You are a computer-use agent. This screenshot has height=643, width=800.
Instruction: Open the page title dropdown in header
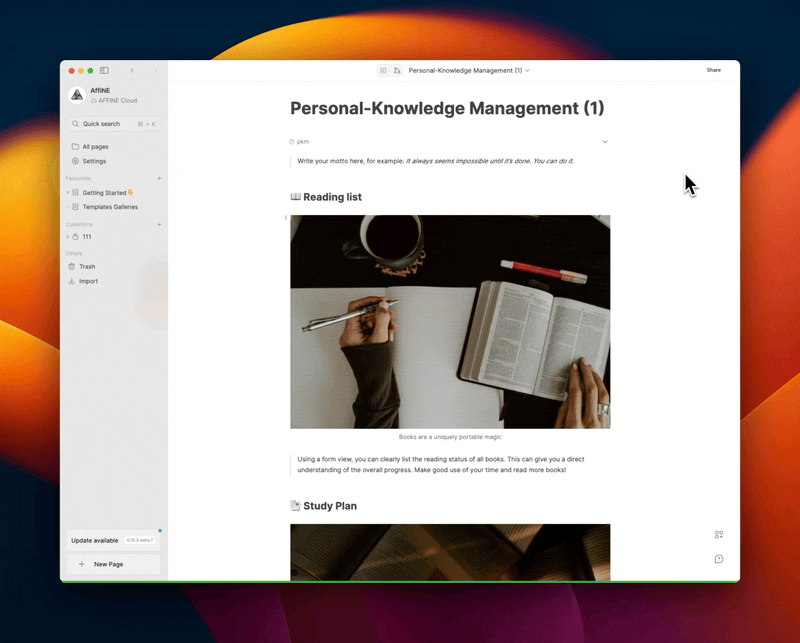(528, 70)
